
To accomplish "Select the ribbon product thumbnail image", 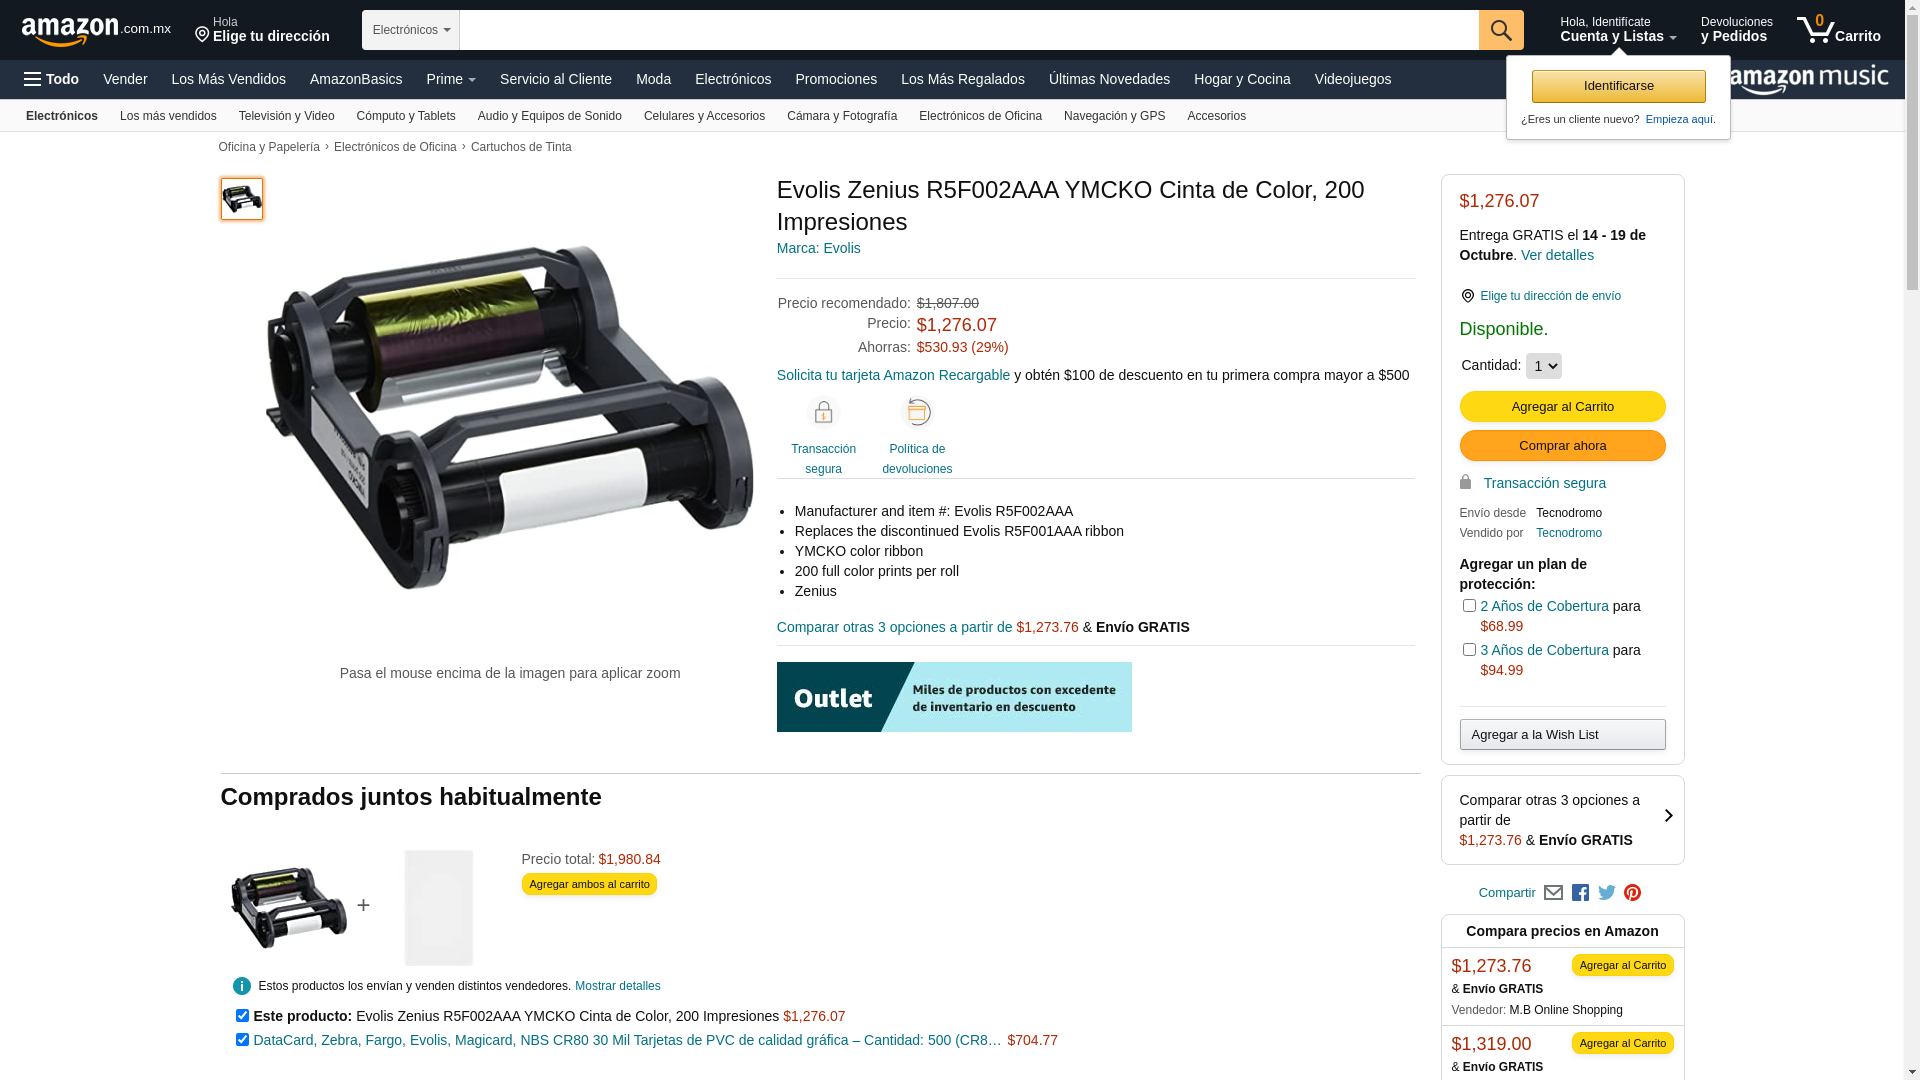I will [242, 199].
